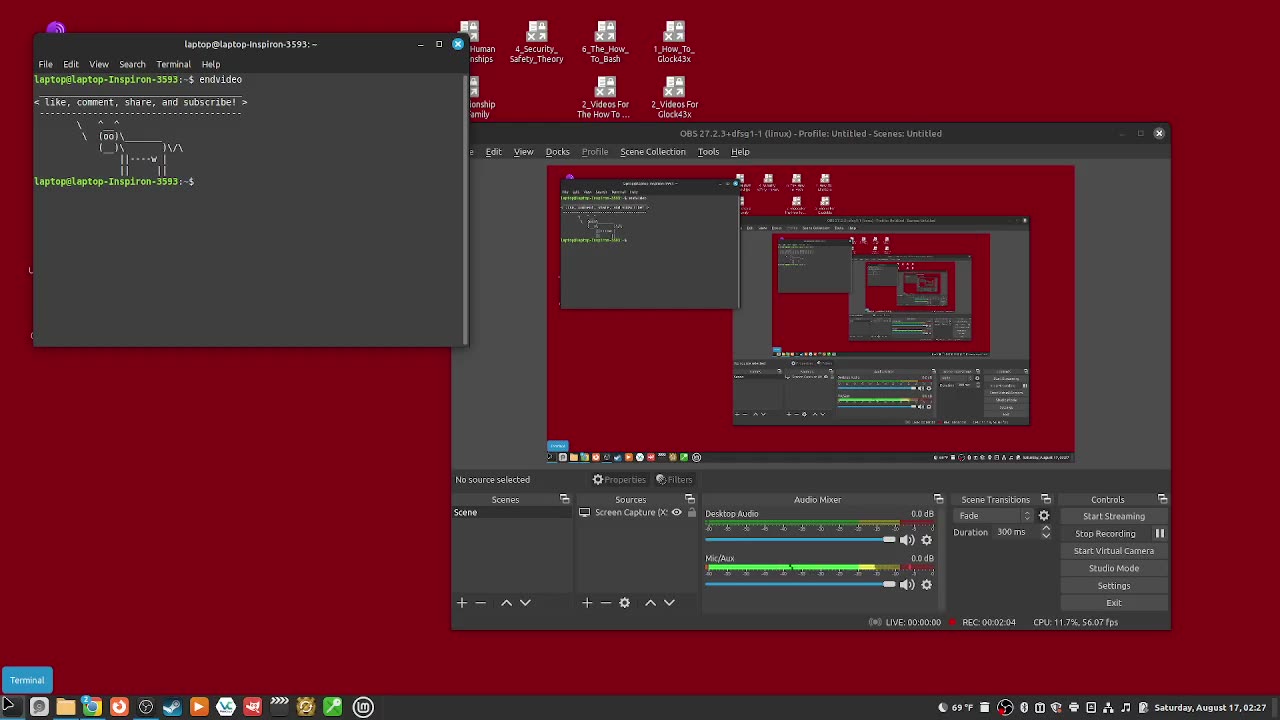Mute Mic/Aux speaker icon

point(907,585)
